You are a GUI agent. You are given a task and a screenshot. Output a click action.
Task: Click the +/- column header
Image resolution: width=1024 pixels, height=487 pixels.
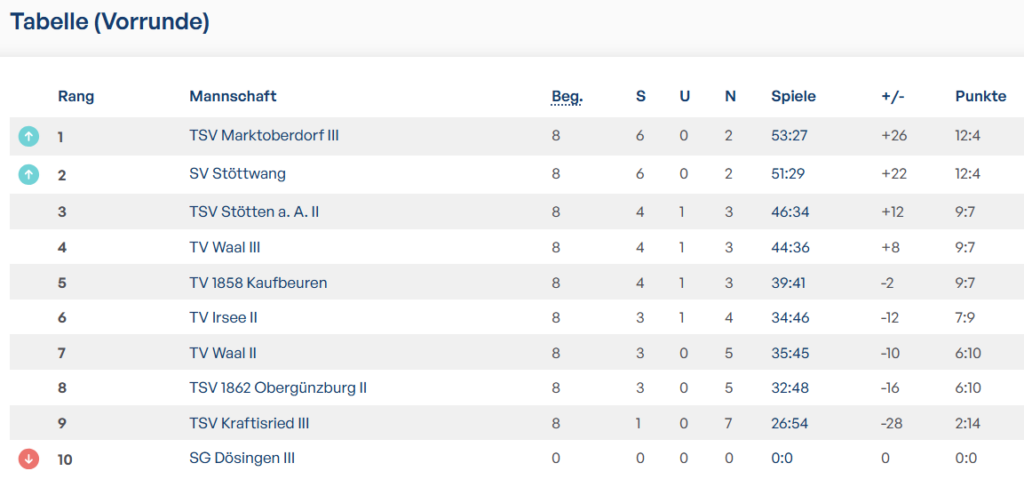coord(892,97)
